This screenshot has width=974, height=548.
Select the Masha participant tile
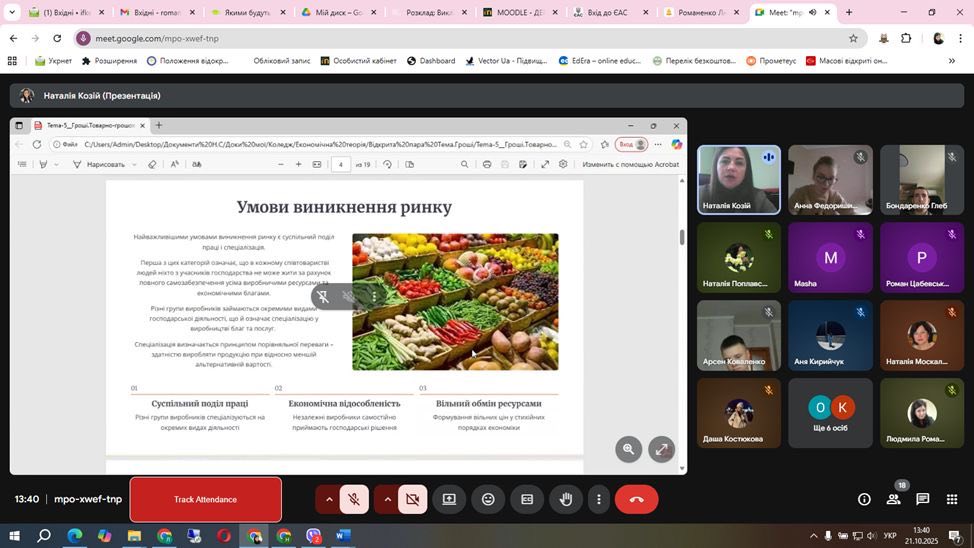point(830,258)
